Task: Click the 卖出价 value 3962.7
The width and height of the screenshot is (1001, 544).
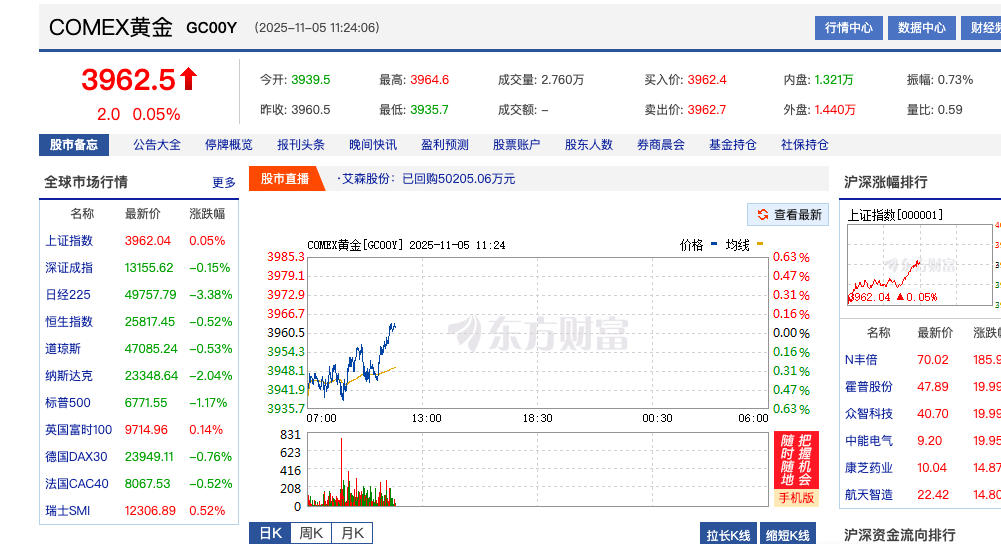Action: click(707, 110)
